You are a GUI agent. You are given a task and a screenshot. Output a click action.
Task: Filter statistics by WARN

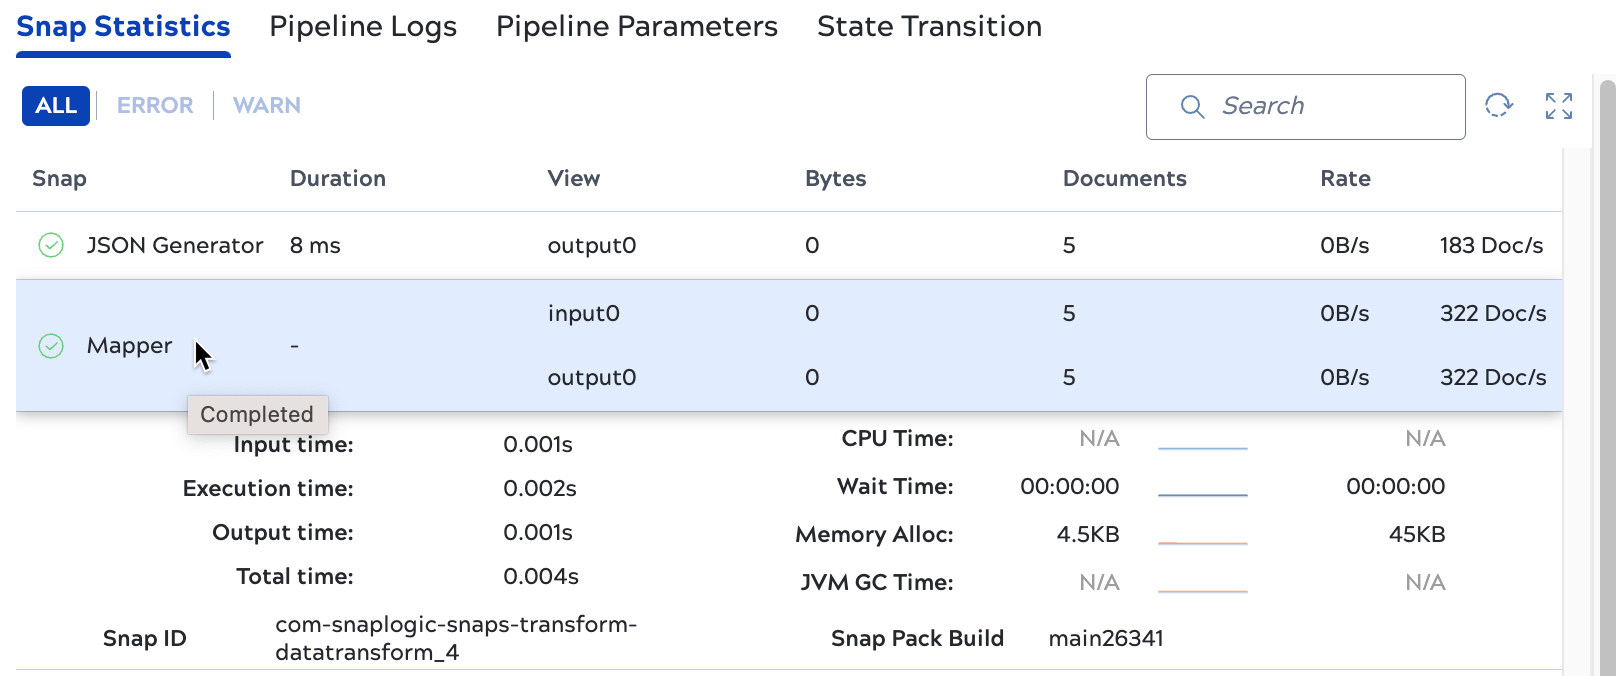click(x=266, y=106)
